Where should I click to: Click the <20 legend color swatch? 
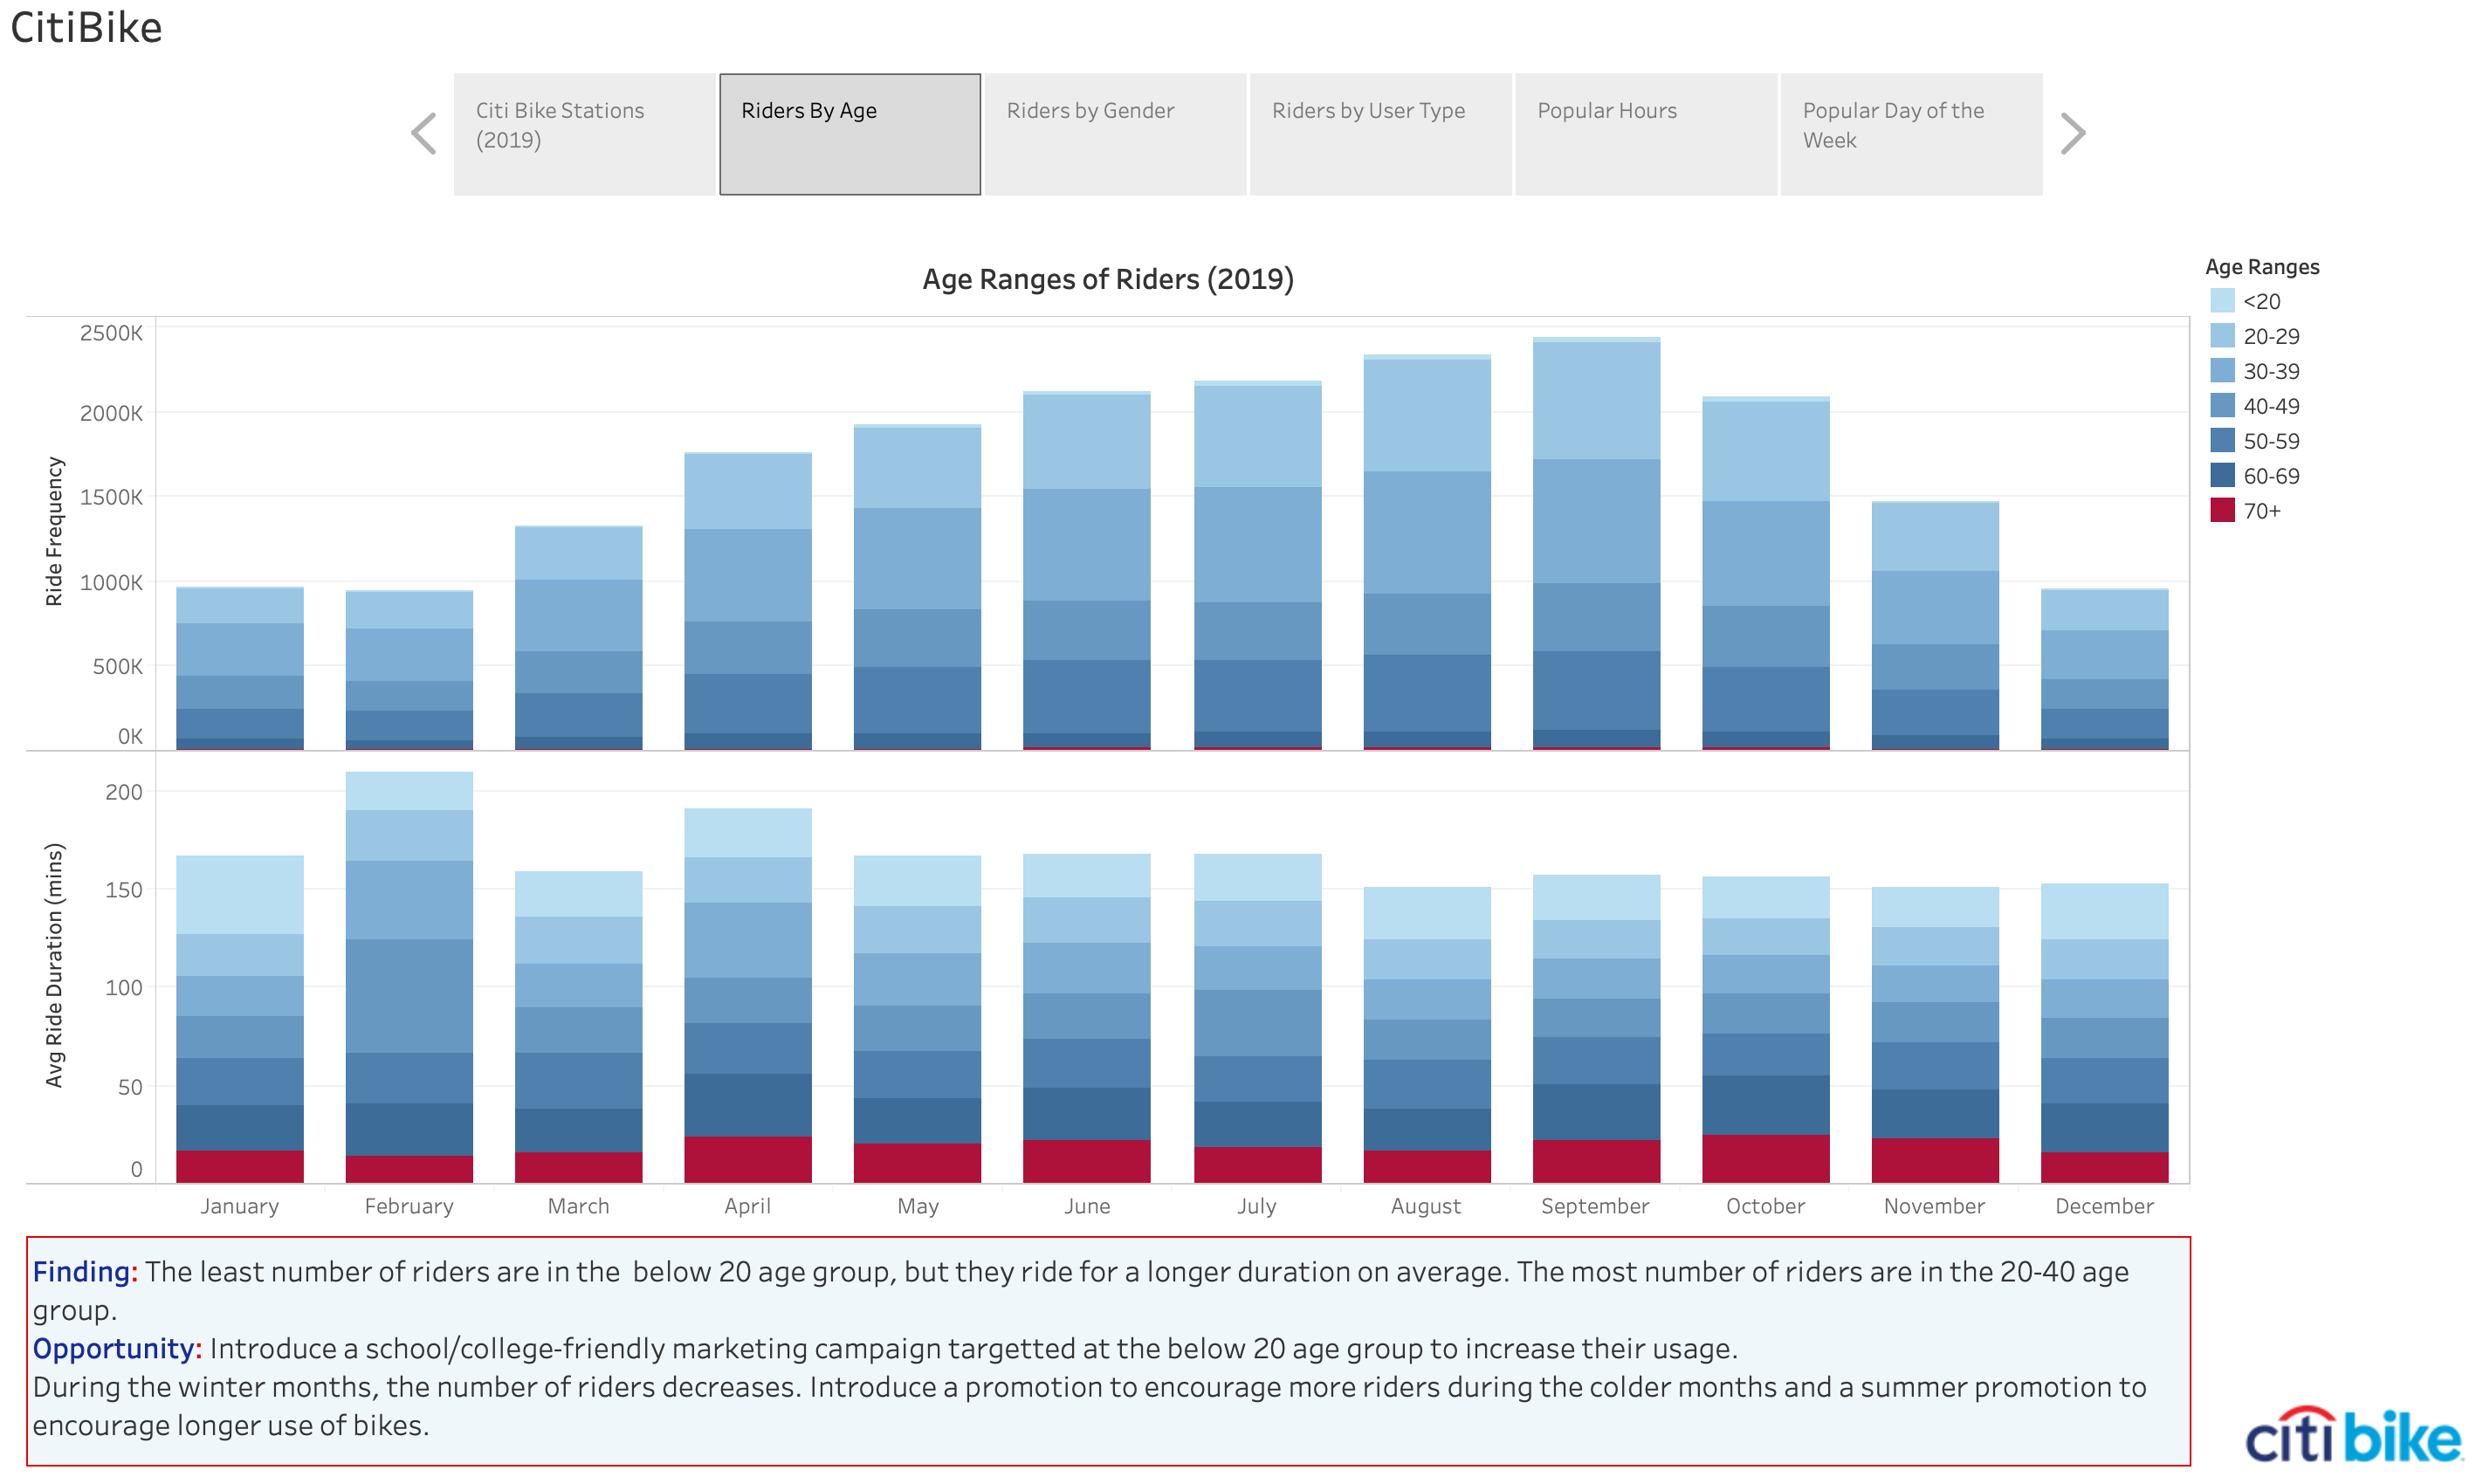click(x=2222, y=301)
